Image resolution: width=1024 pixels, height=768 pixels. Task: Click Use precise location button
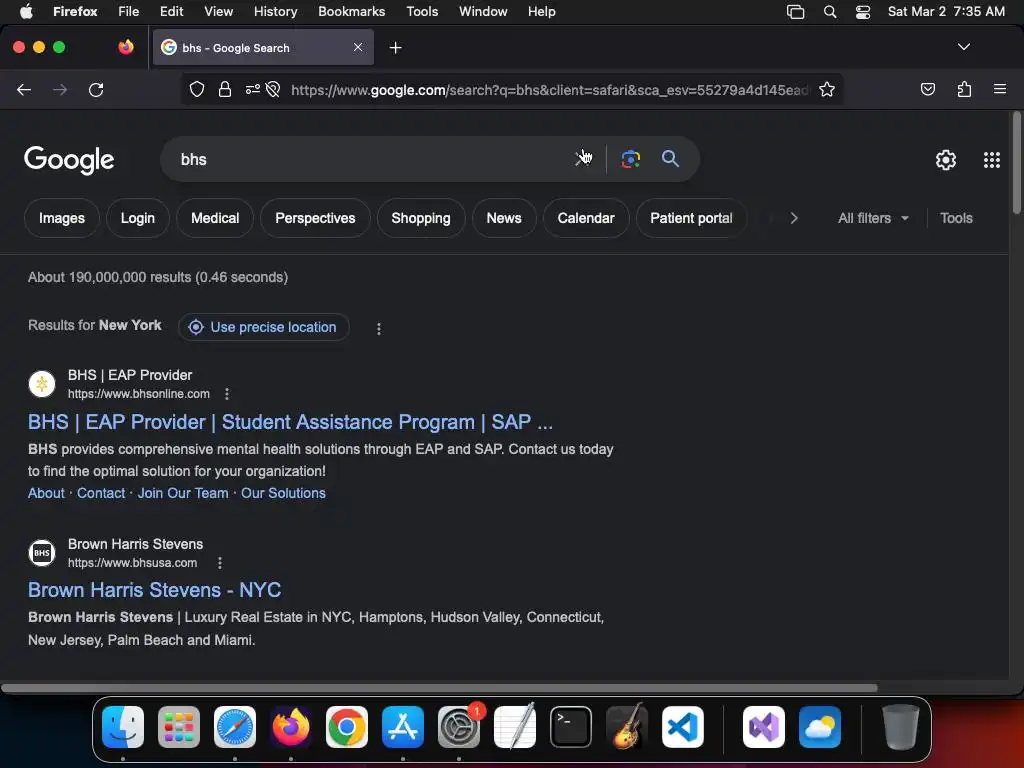click(x=264, y=327)
